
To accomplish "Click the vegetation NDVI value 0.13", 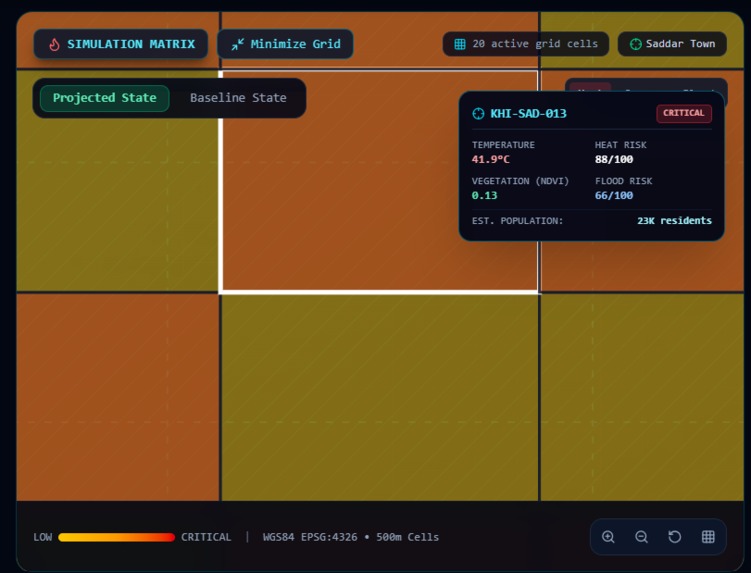I will [x=484, y=195].
